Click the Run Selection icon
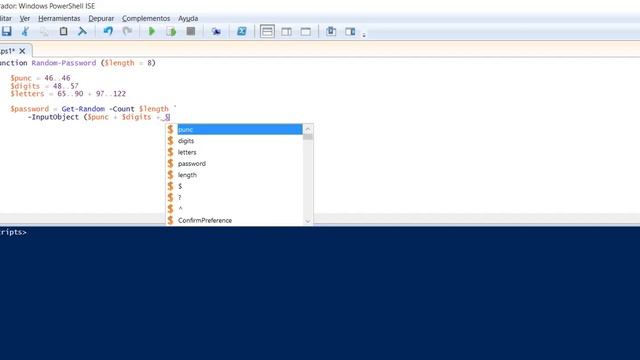The width and height of the screenshot is (640, 360). click(x=171, y=31)
